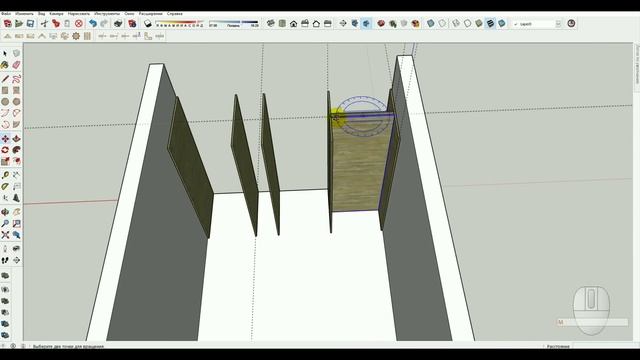Print the model with printer icon
640x360 pixels.
[118, 24]
